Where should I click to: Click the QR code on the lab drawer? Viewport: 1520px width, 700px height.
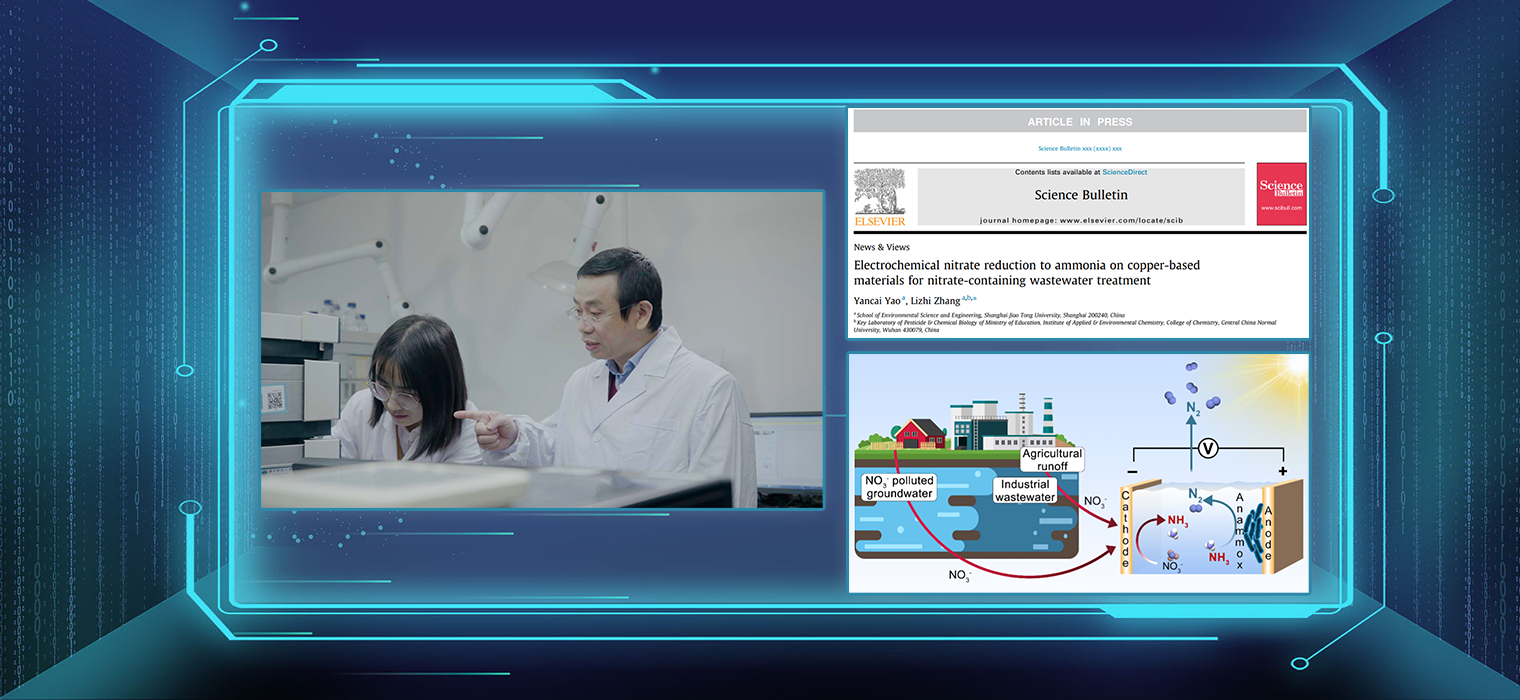click(273, 402)
